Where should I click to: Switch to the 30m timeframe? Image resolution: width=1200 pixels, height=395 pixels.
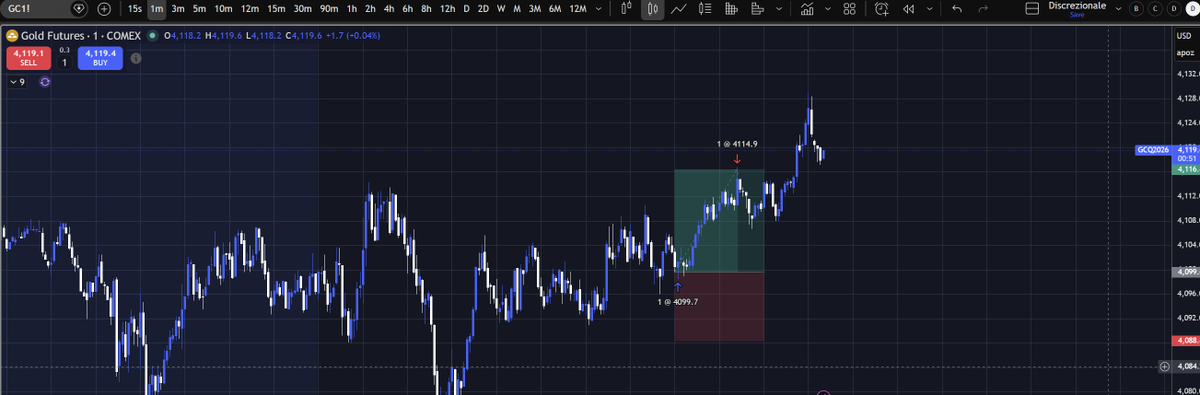302,9
